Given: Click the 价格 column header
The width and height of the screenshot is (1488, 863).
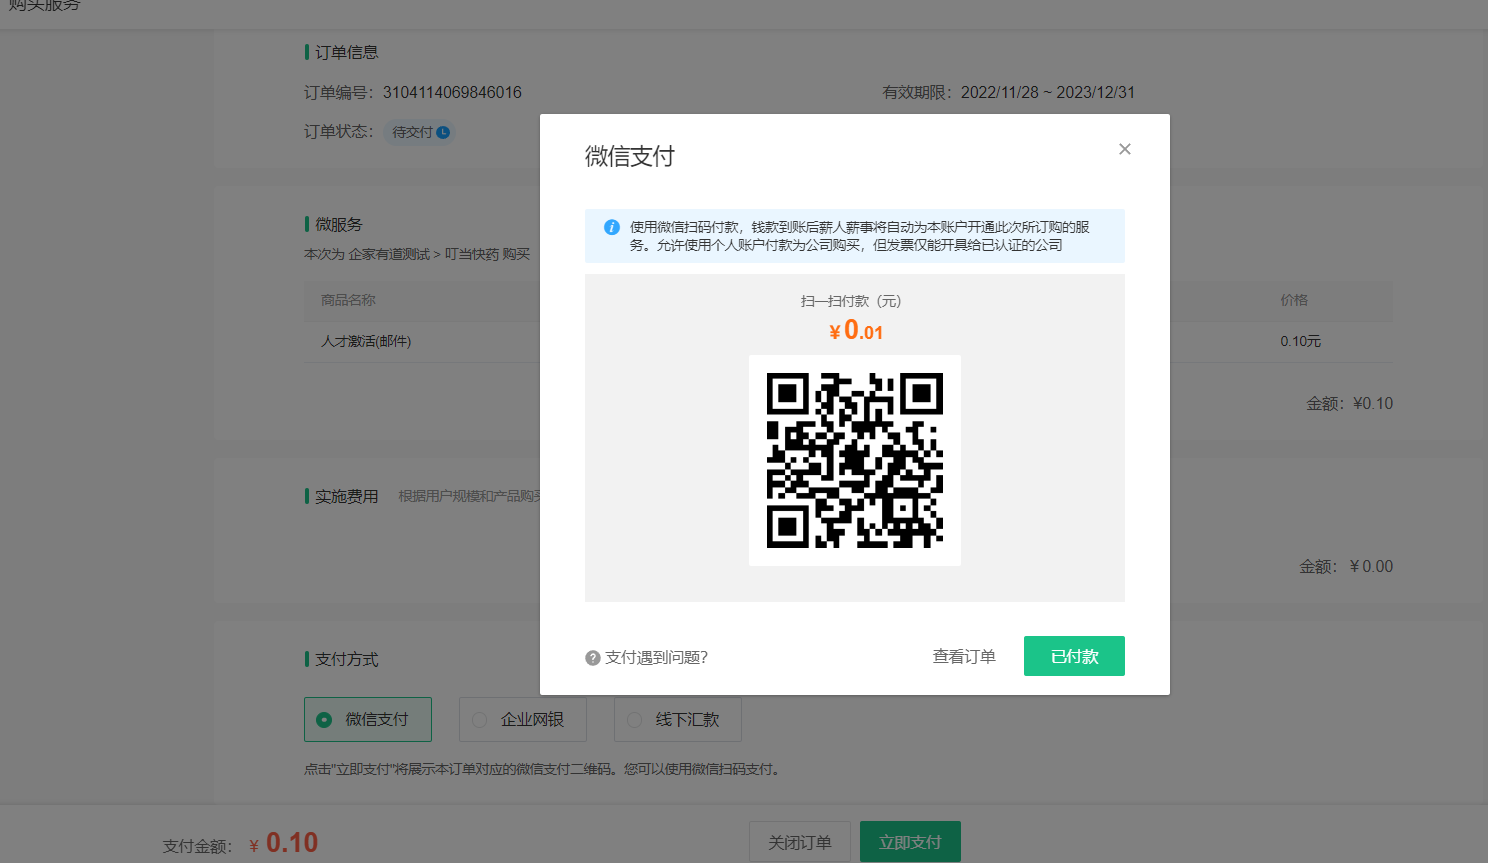Looking at the screenshot, I should [x=1294, y=300].
